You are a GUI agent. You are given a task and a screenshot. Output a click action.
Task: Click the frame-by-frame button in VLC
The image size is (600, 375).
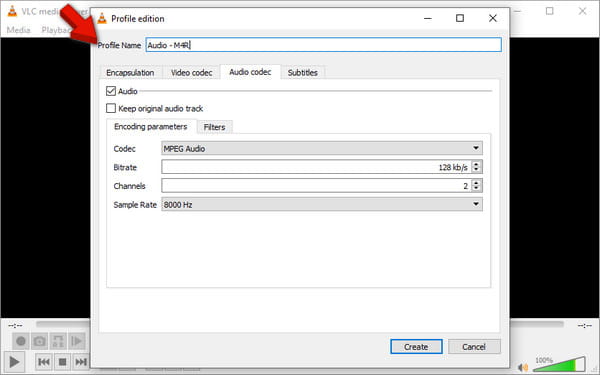click(x=77, y=341)
